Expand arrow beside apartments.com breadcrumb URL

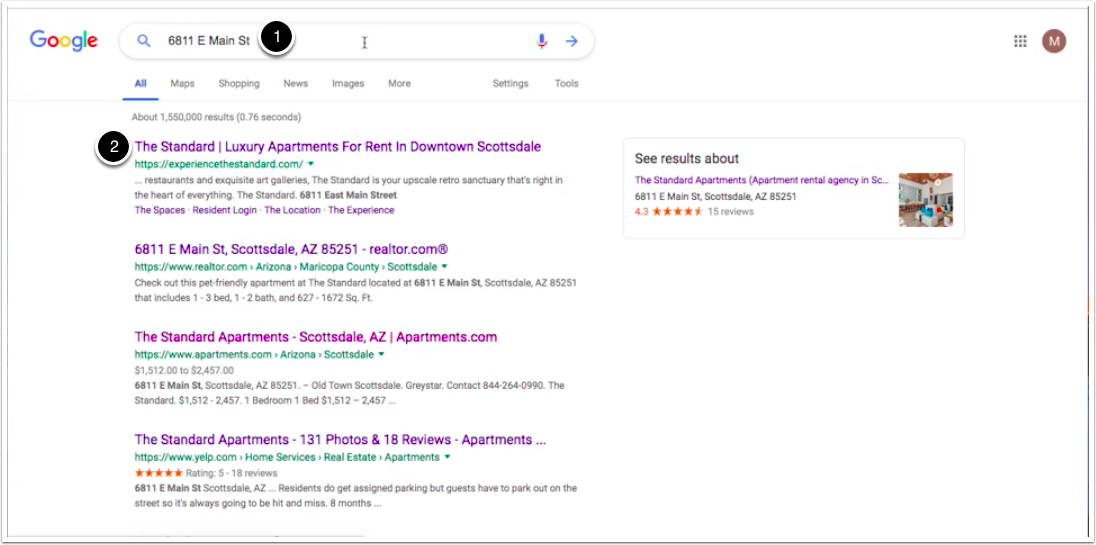[x=381, y=354]
